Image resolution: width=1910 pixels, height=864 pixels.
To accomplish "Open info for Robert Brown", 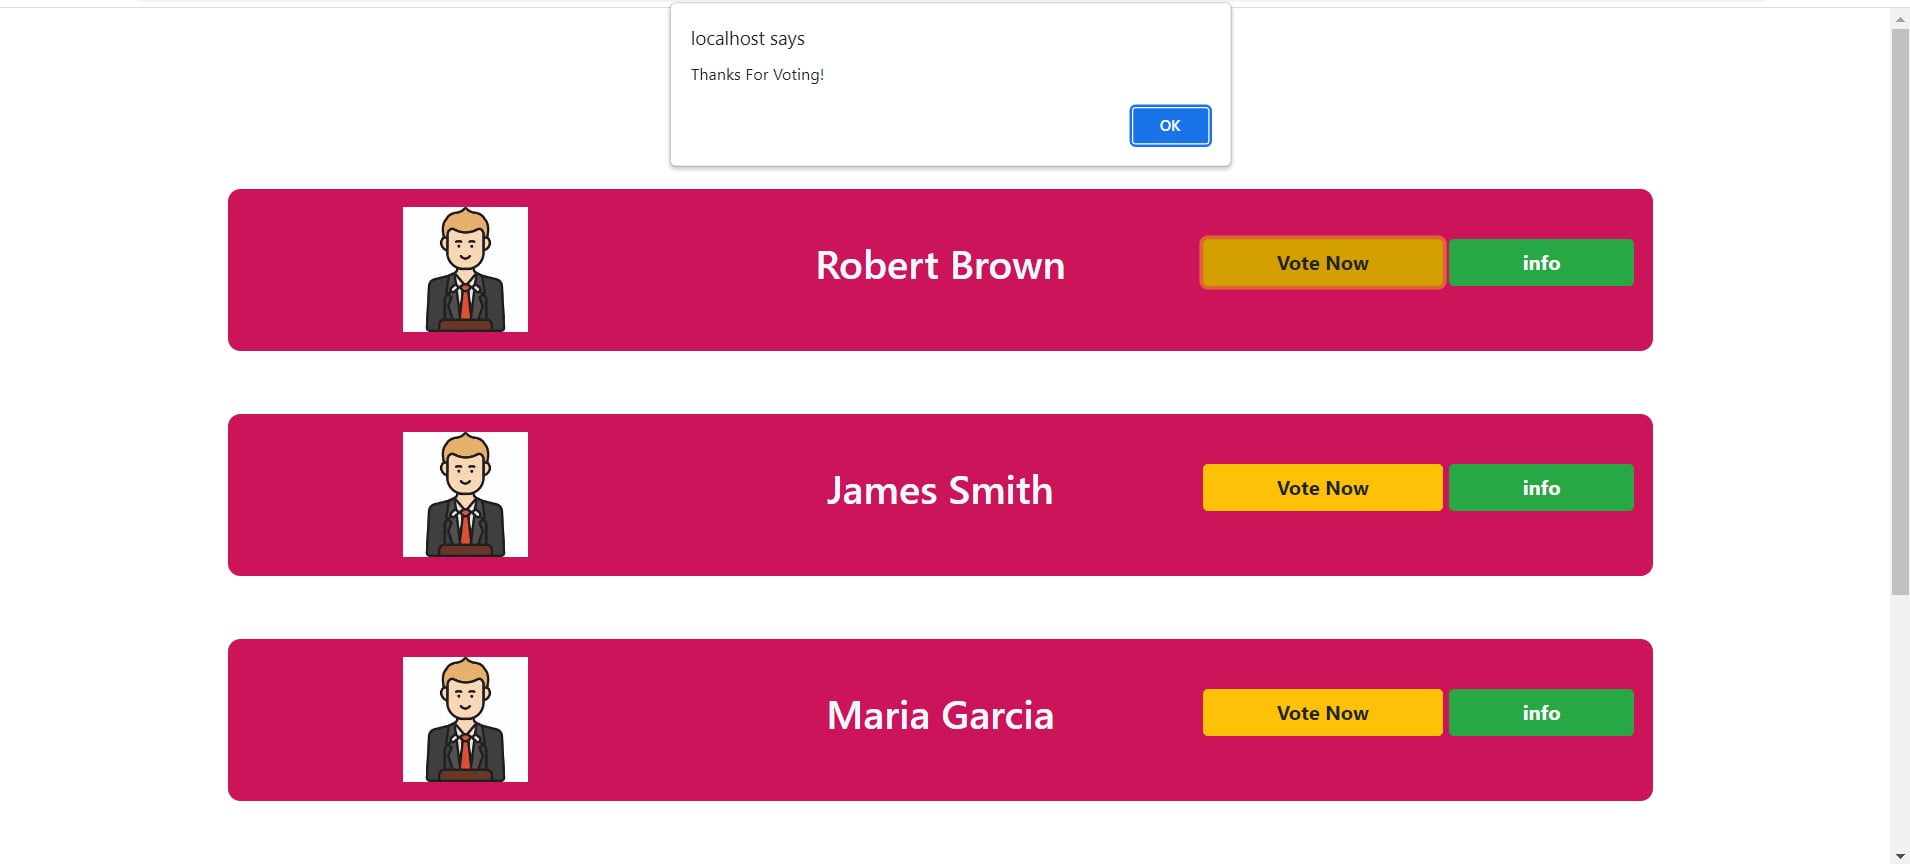I will tap(1541, 263).
